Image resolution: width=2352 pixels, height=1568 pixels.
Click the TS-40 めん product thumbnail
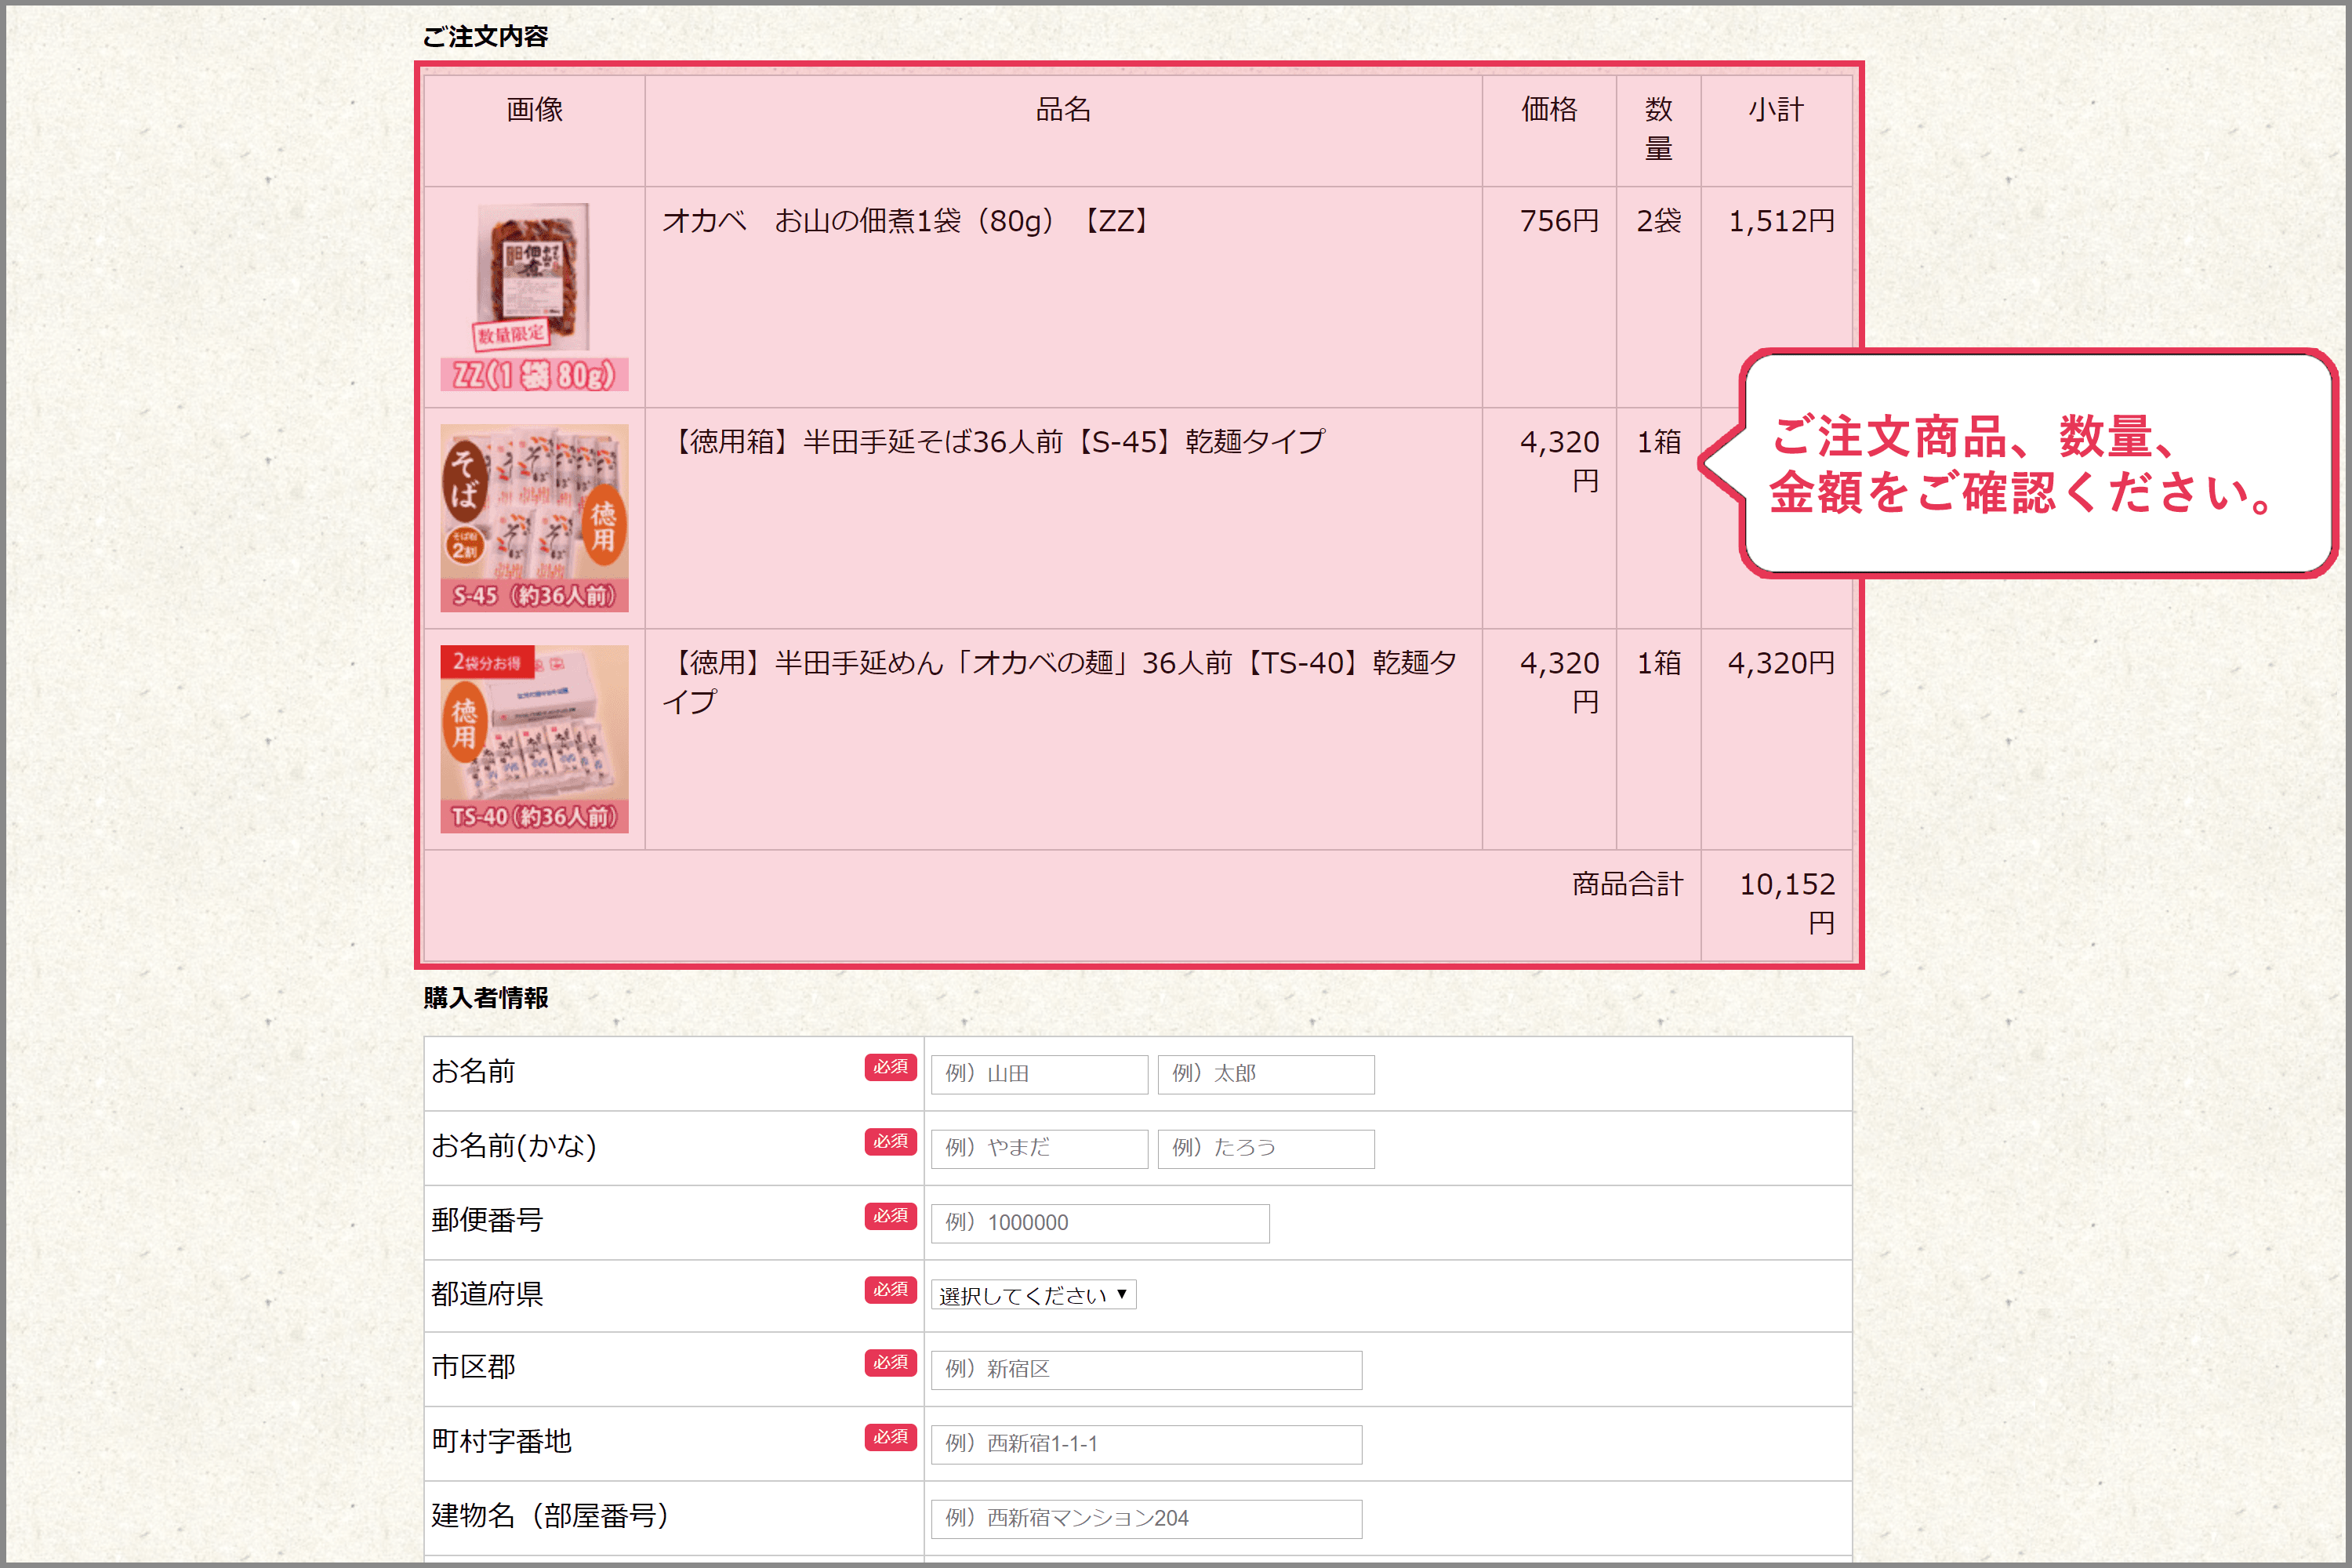pyautogui.click(x=534, y=739)
